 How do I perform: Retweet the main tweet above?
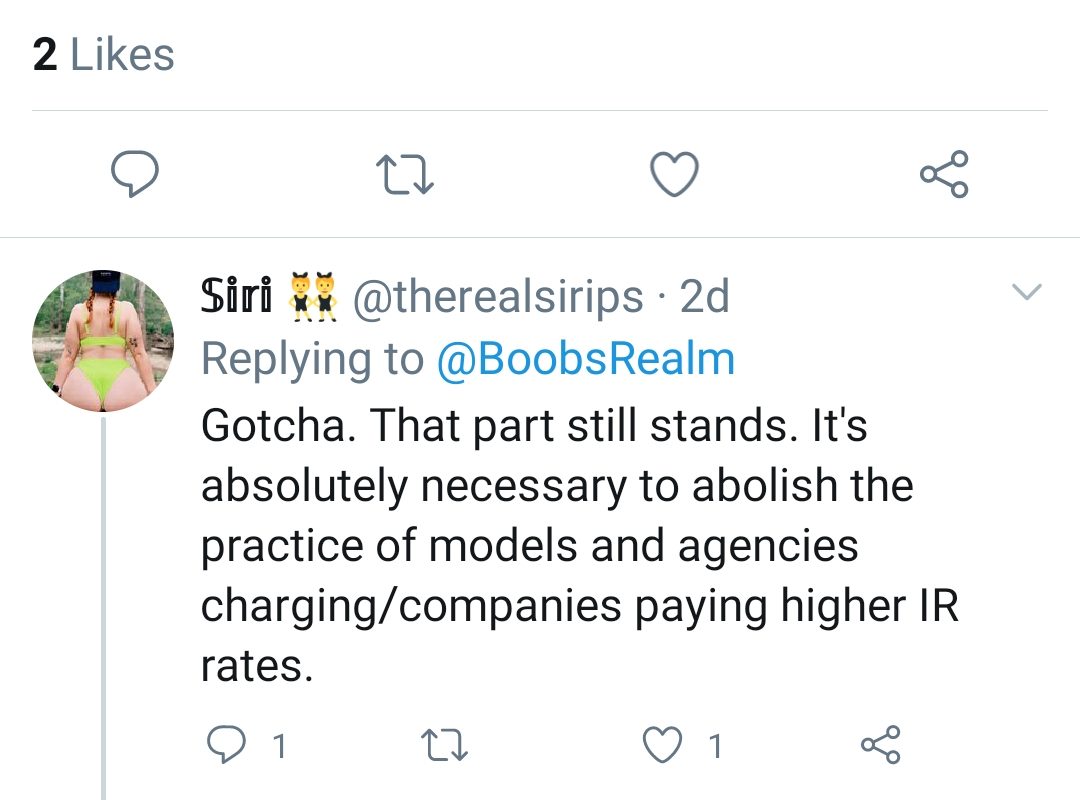[x=404, y=174]
